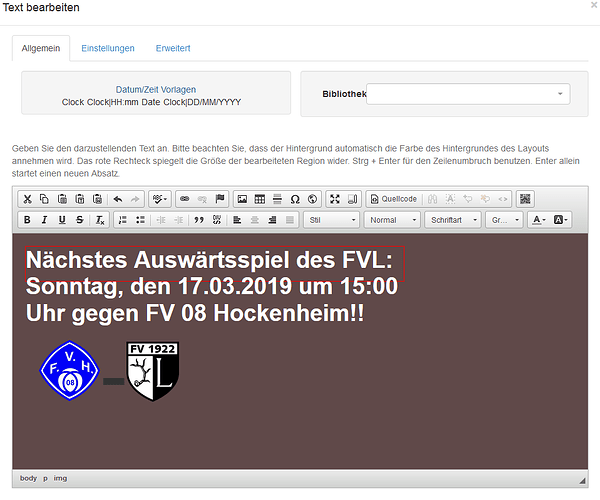Image resolution: width=600 pixels, height=500 pixels.
Task: Toggle underline formatting
Action: 62,220
